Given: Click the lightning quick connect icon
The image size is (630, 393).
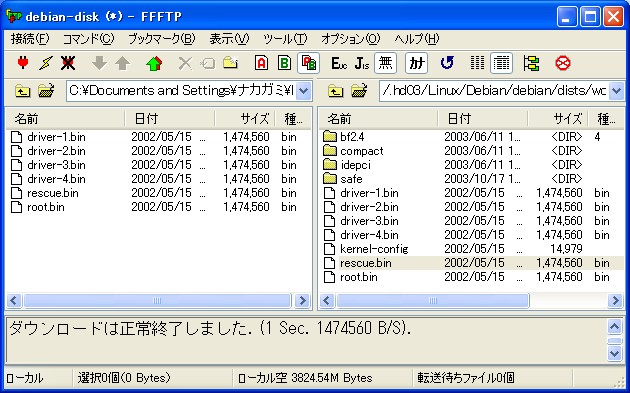Looking at the screenshot, I should click(x=45, y=63).
